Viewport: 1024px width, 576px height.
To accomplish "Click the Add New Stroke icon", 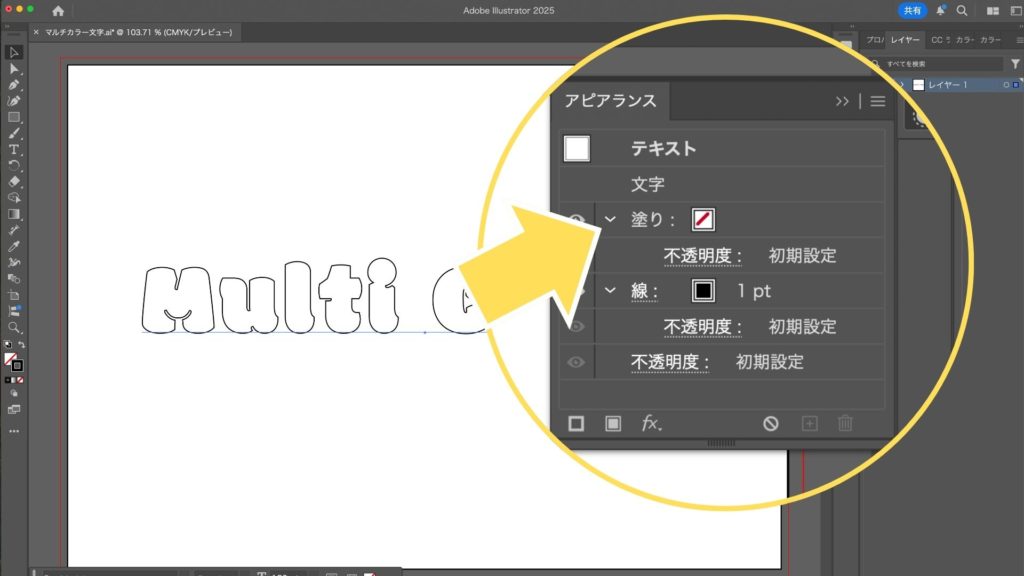I will (x=576, y=423).
